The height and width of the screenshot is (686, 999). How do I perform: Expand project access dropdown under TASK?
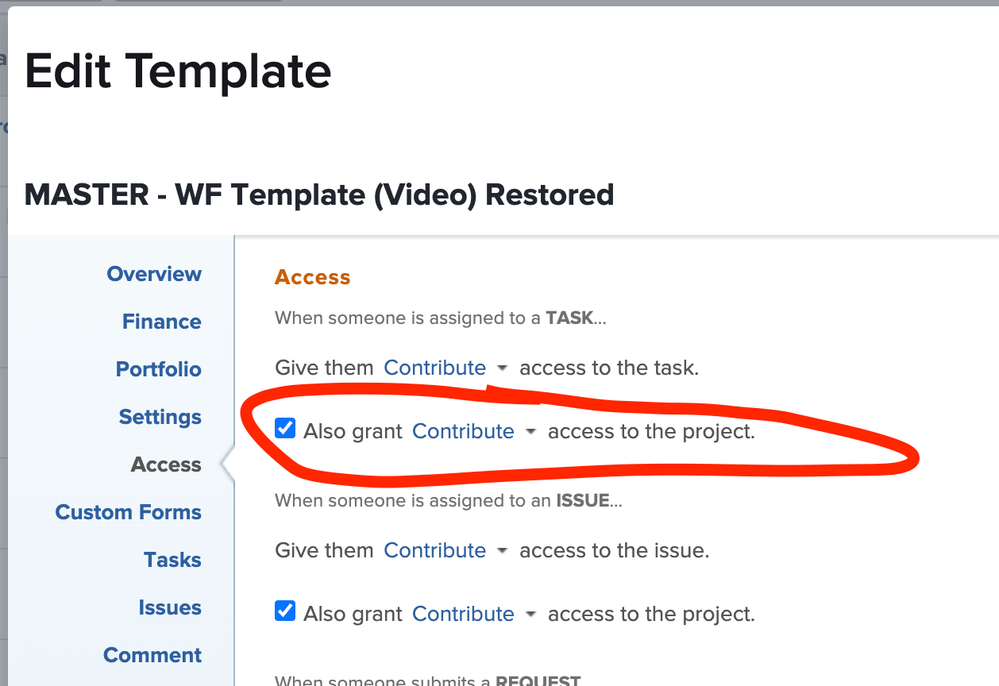[473, 432]
